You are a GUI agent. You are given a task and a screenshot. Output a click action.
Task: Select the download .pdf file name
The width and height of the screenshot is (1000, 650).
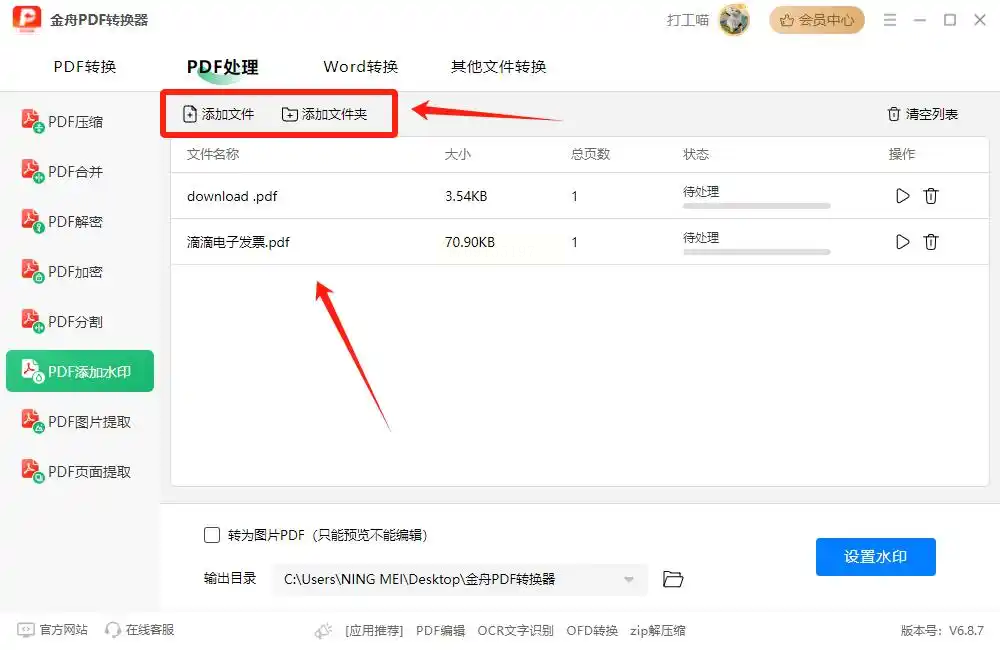tap(232, 196)
